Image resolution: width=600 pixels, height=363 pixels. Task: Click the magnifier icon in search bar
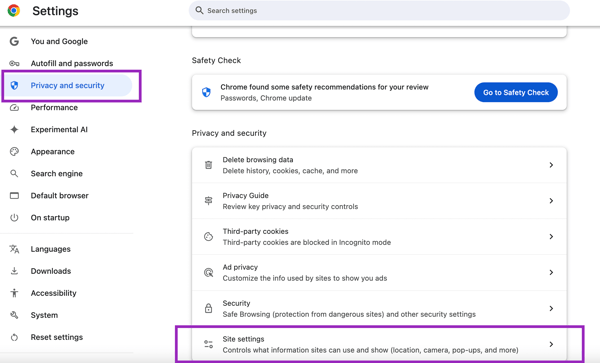(x=199, y=10)
